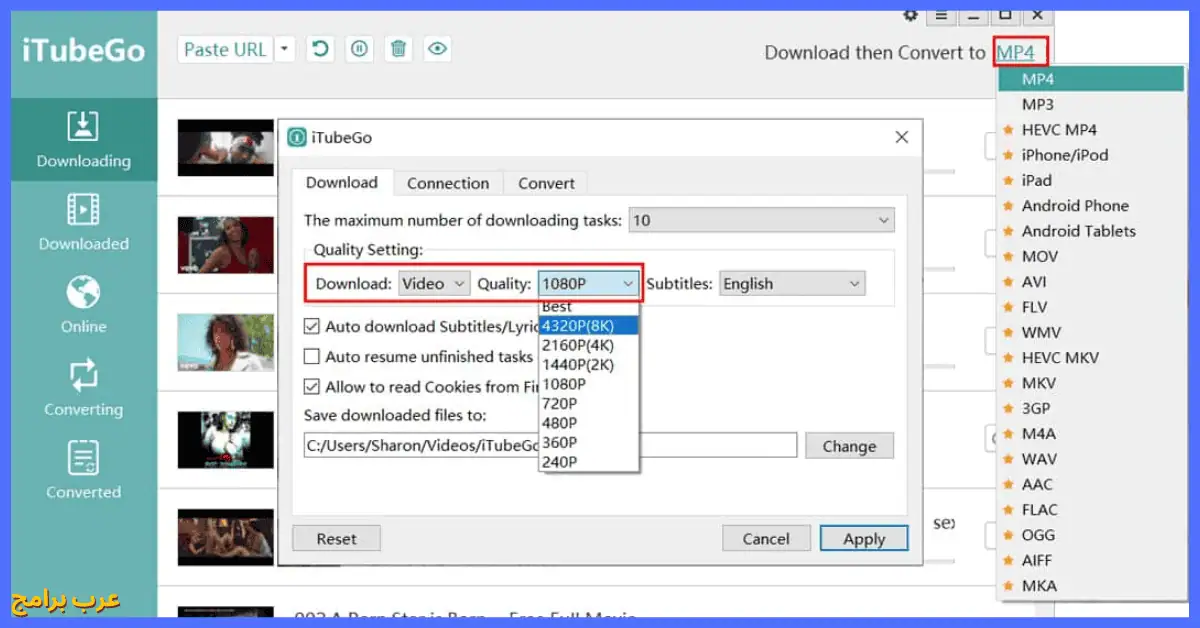Open the Download type Video dropdown

(x=434, y=284)
